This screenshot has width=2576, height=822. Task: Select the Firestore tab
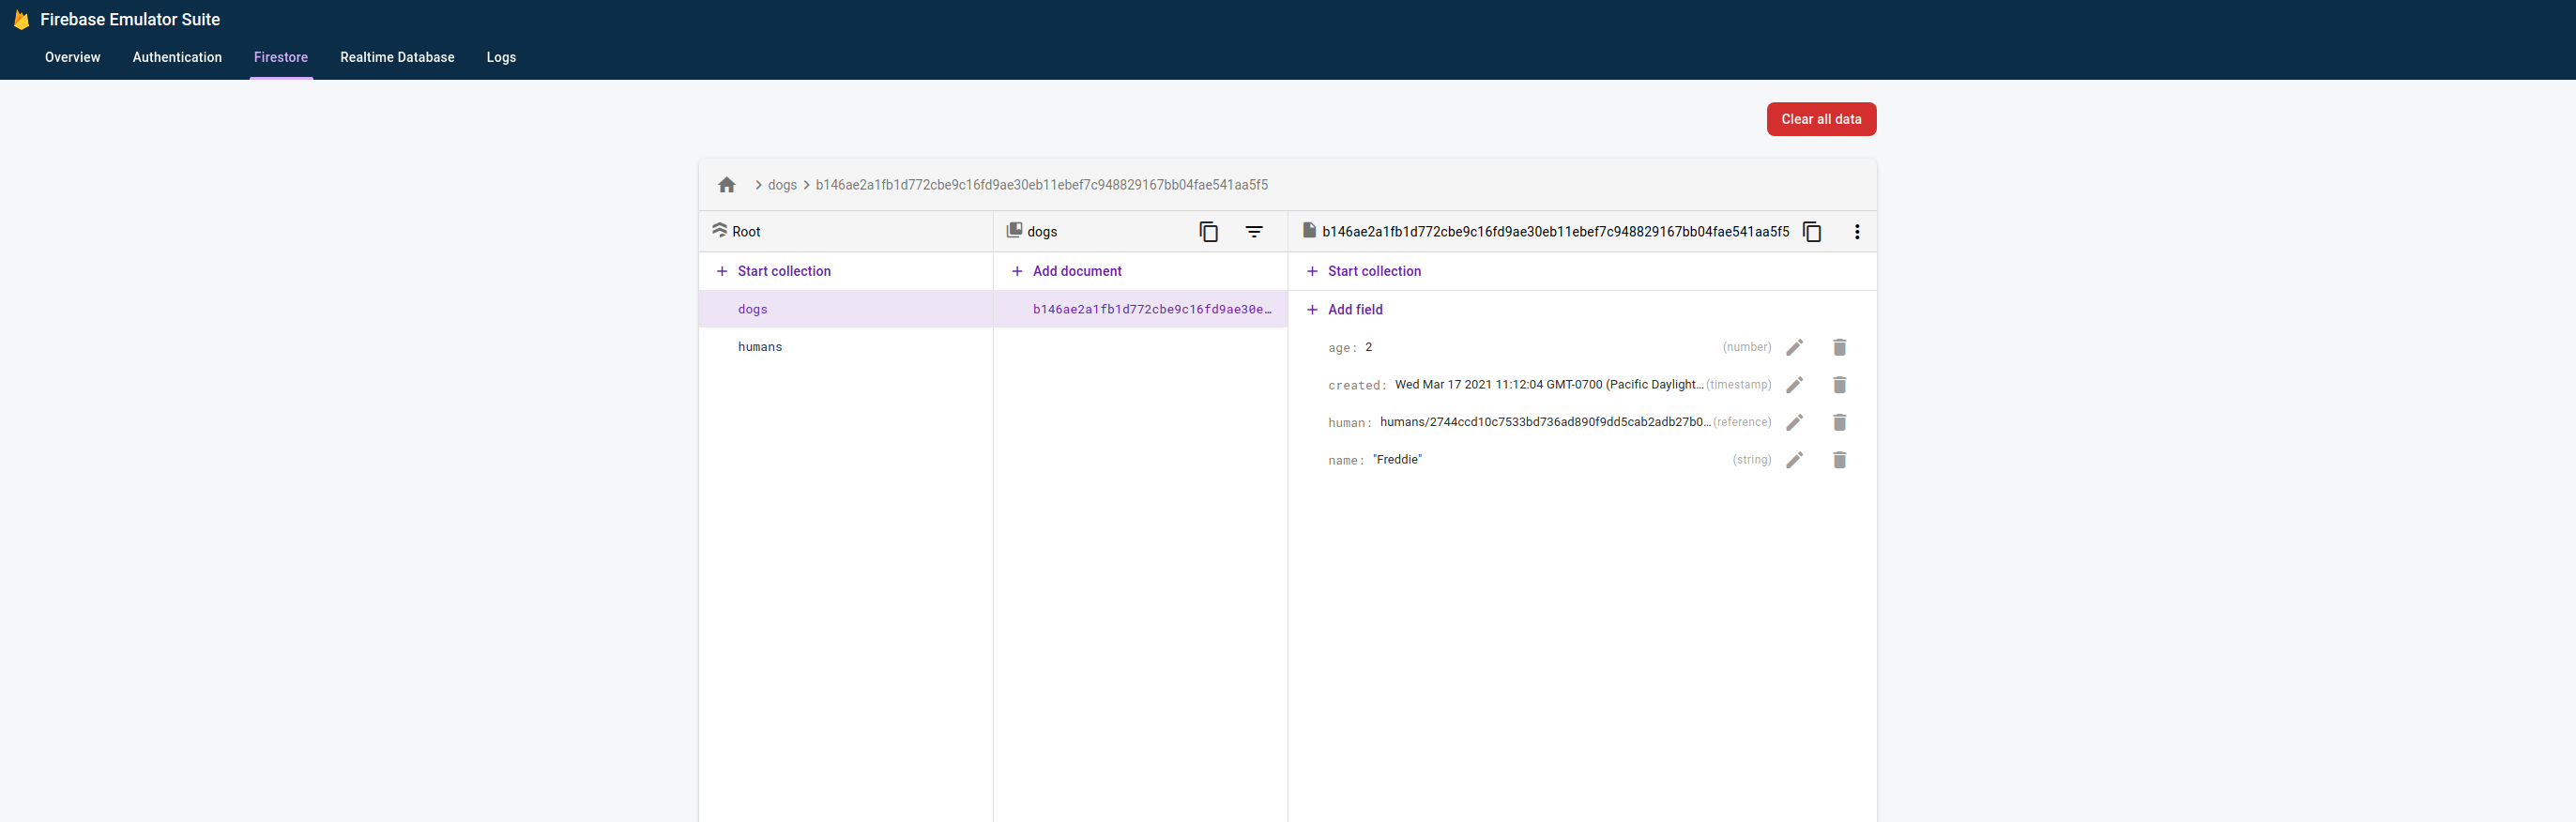click(x=281, y=57)
